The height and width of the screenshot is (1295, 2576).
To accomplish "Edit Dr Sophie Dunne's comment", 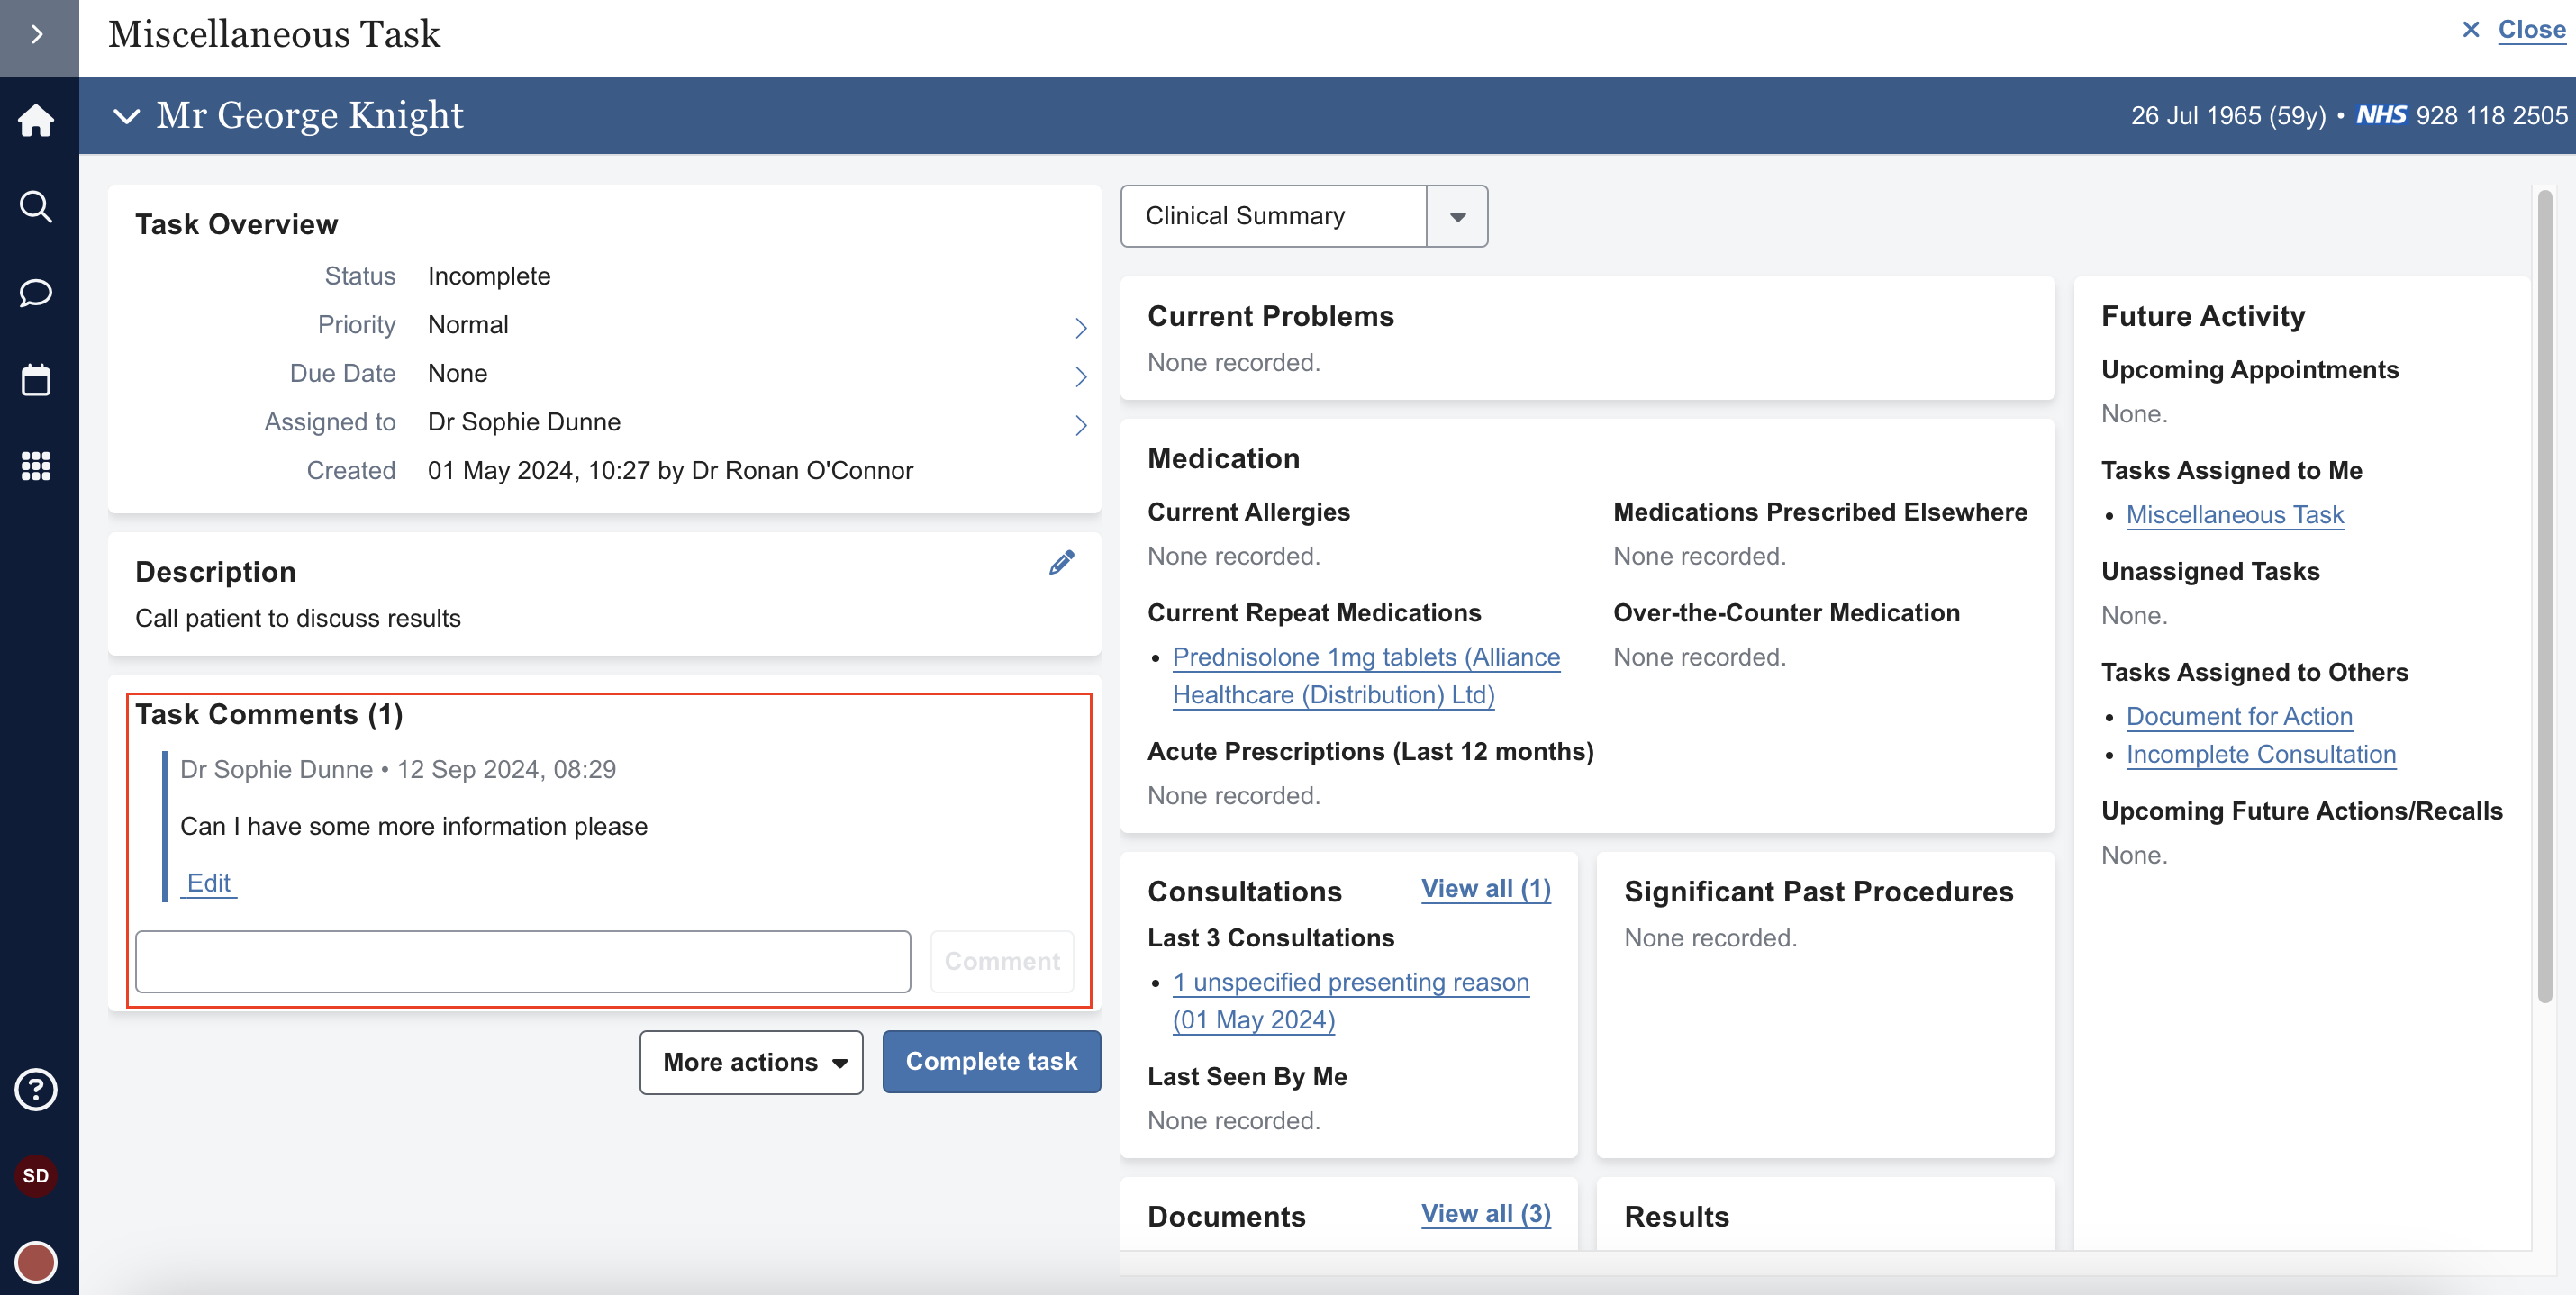I will click(208, 883).
